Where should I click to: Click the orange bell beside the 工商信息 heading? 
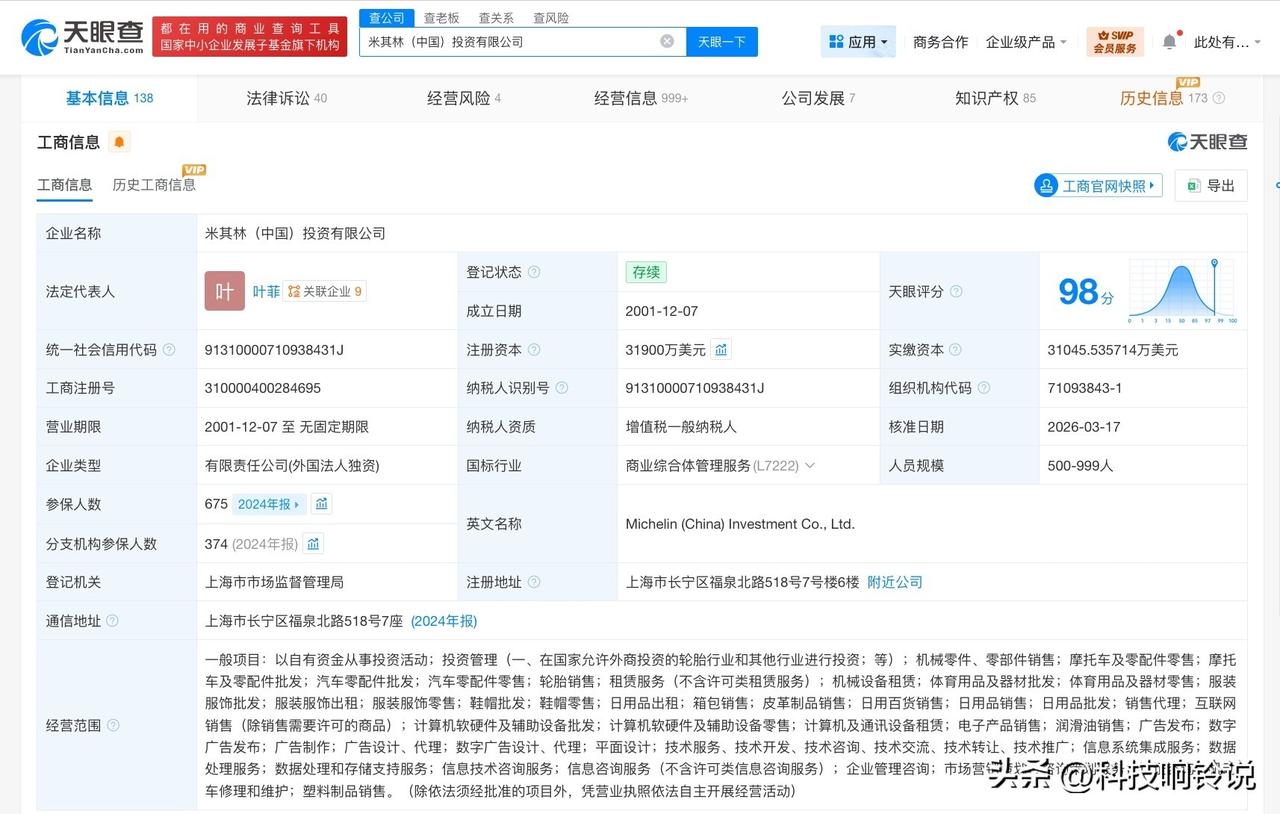[x=119, y=142]
